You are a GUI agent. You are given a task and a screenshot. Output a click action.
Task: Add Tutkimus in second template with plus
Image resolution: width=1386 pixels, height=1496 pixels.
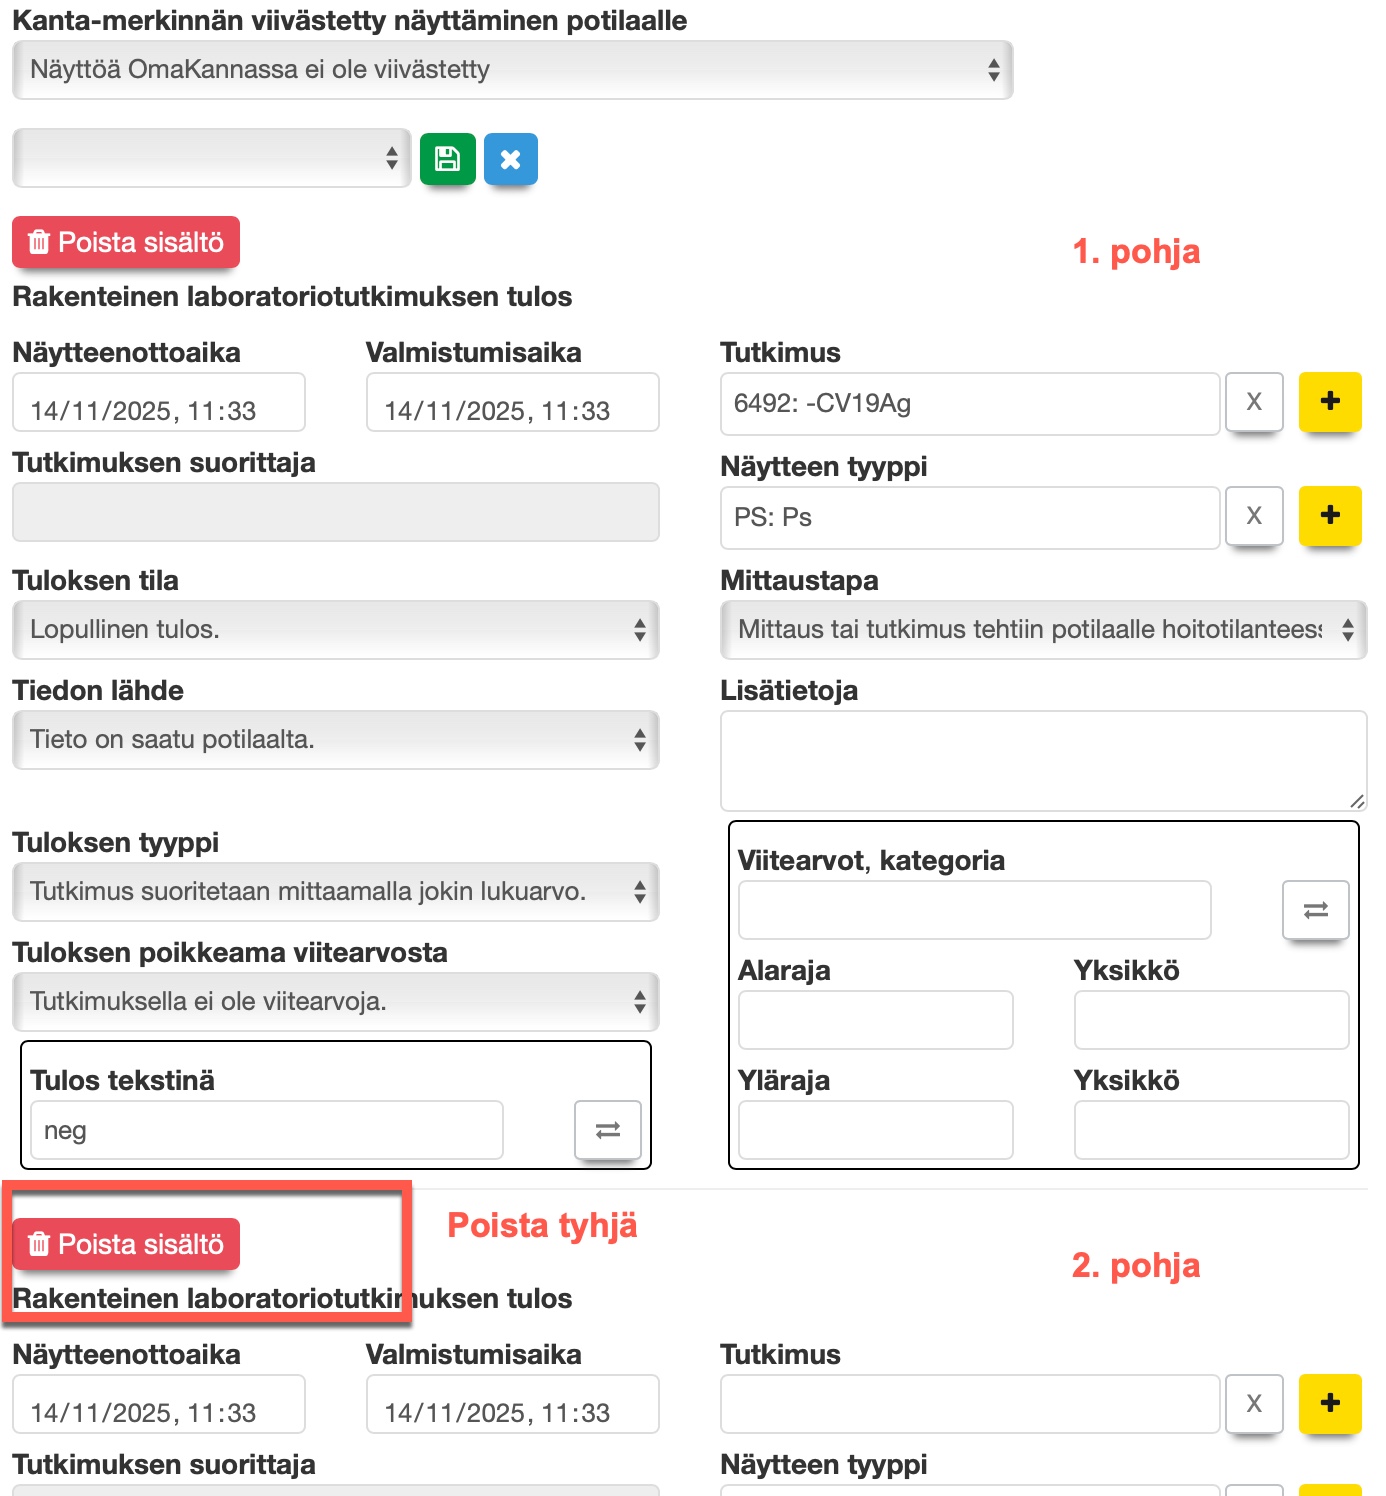pos(1329,1404)
